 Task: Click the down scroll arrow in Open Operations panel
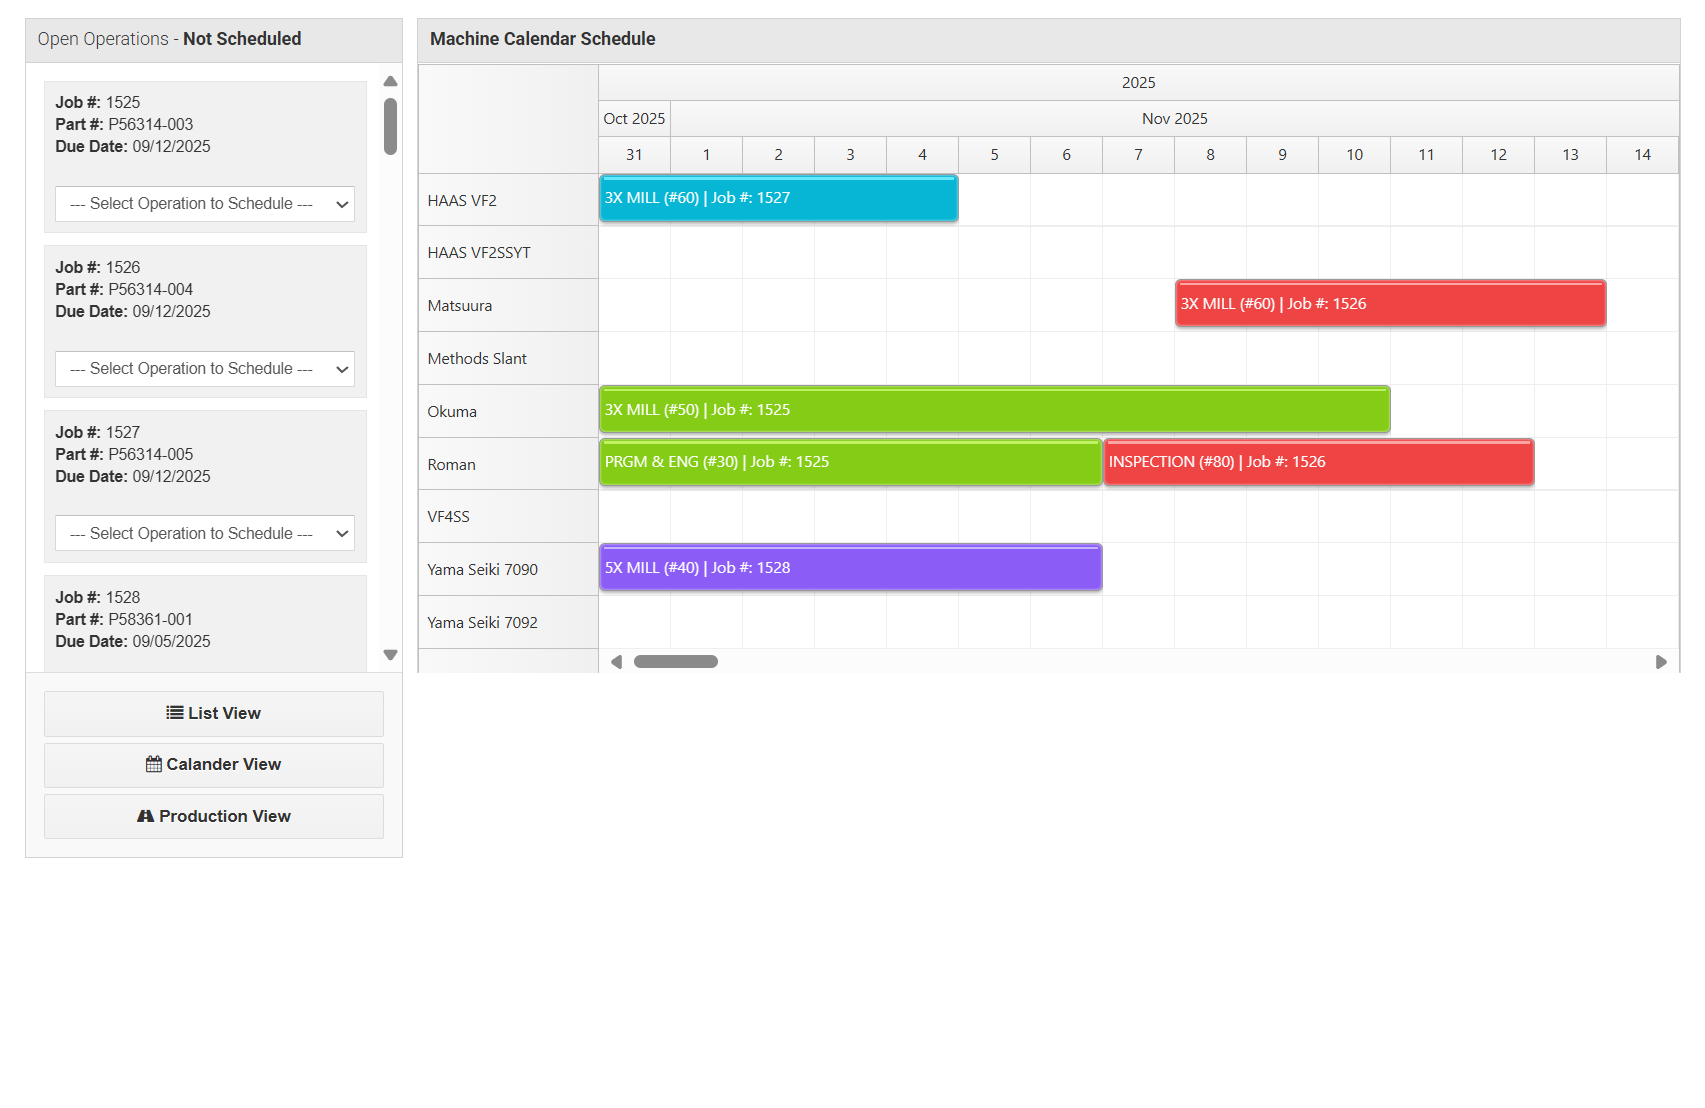pyautogui.click(x=390, y=655)
